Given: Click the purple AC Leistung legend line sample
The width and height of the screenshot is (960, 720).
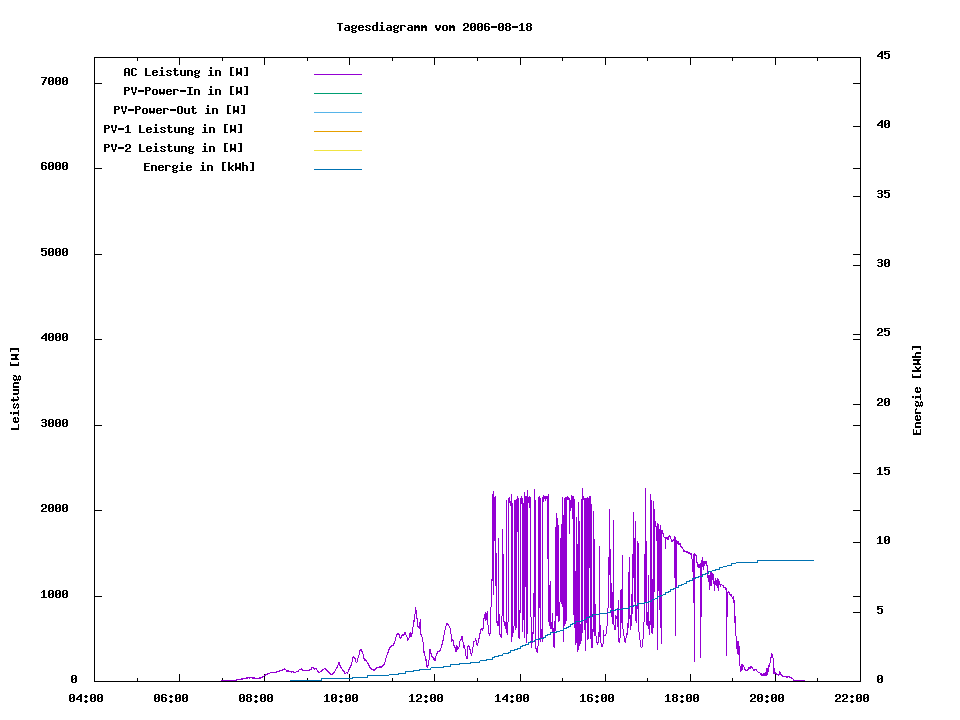Looking at the screenshot, I should pos(337,74).
